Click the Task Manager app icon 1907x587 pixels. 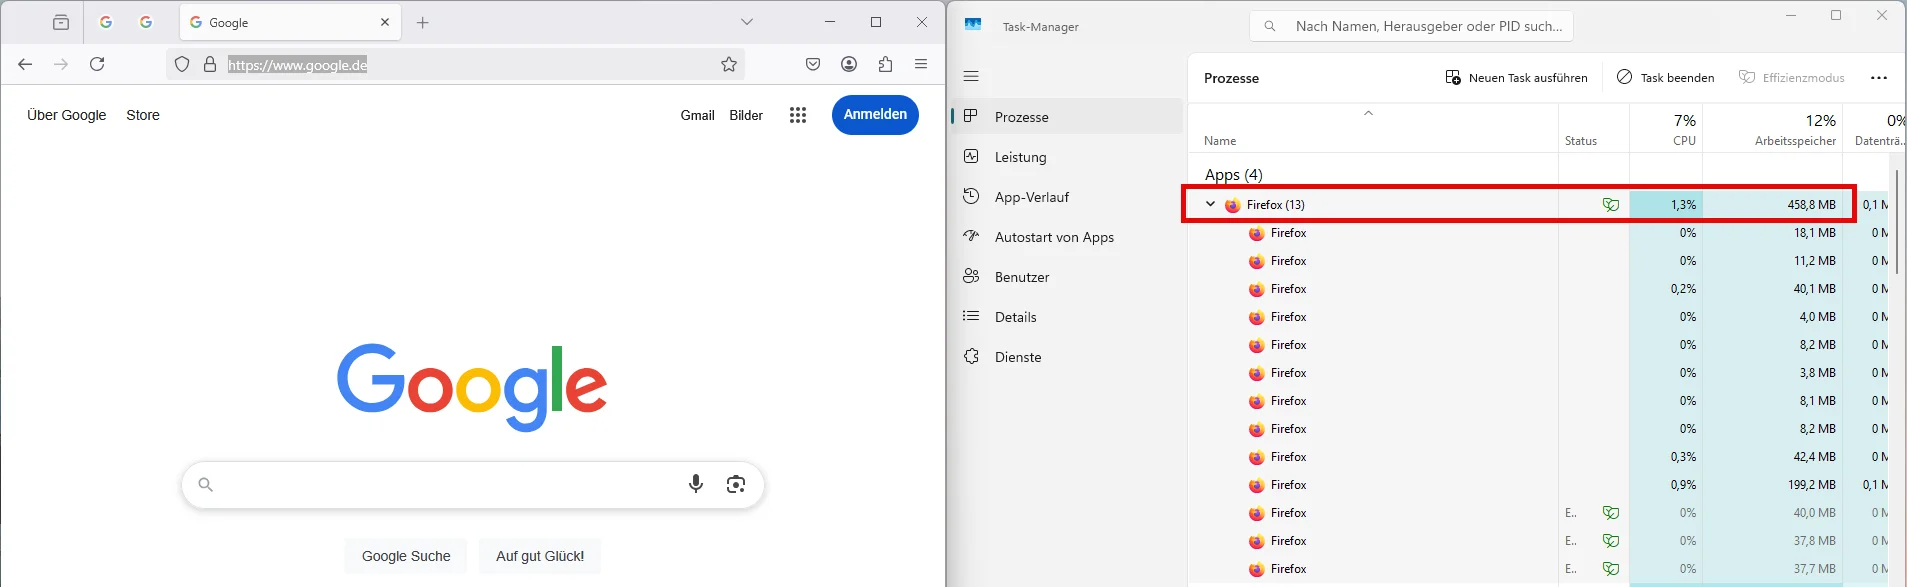point(973,25)
